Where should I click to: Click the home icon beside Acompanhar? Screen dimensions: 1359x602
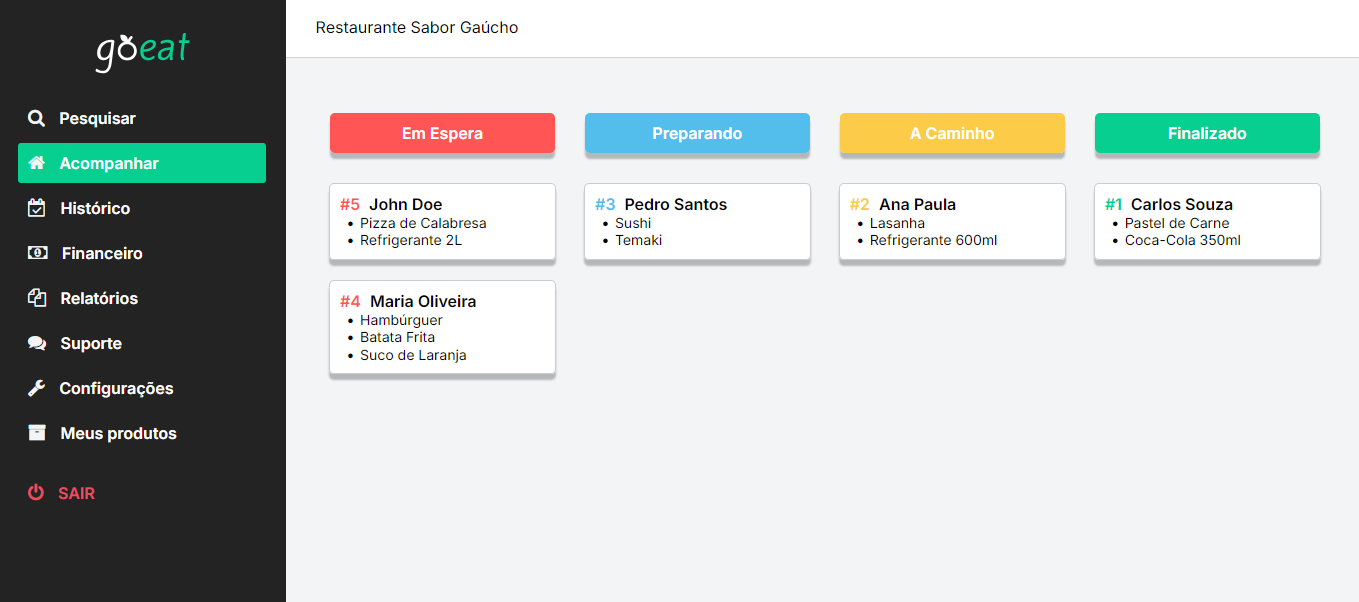(36, 163)
